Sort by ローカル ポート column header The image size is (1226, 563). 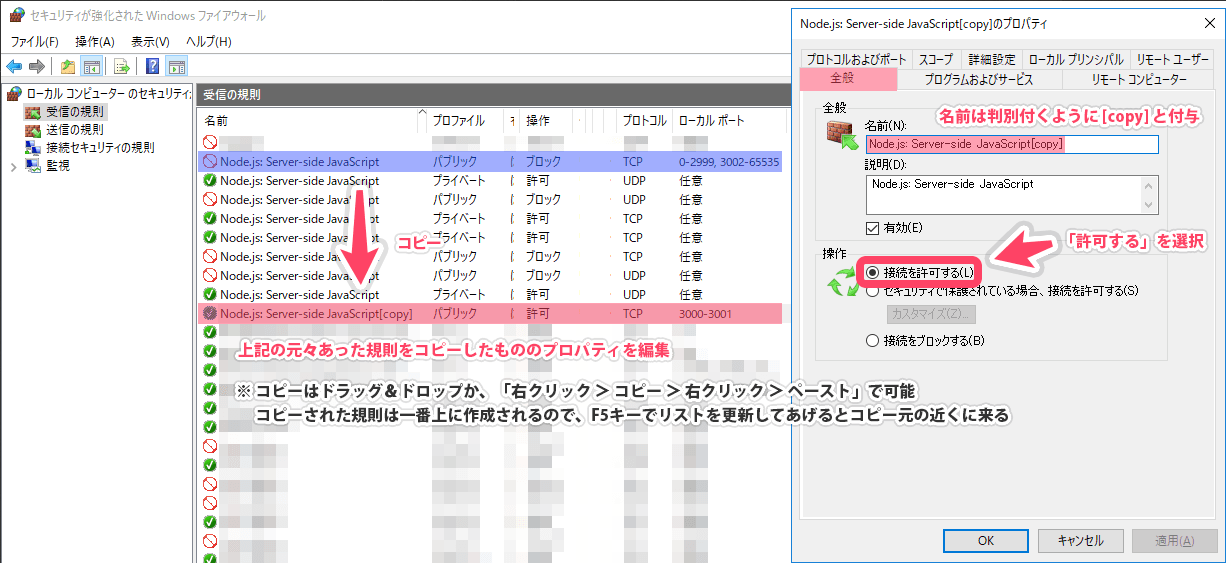click(x=727, y=120)
